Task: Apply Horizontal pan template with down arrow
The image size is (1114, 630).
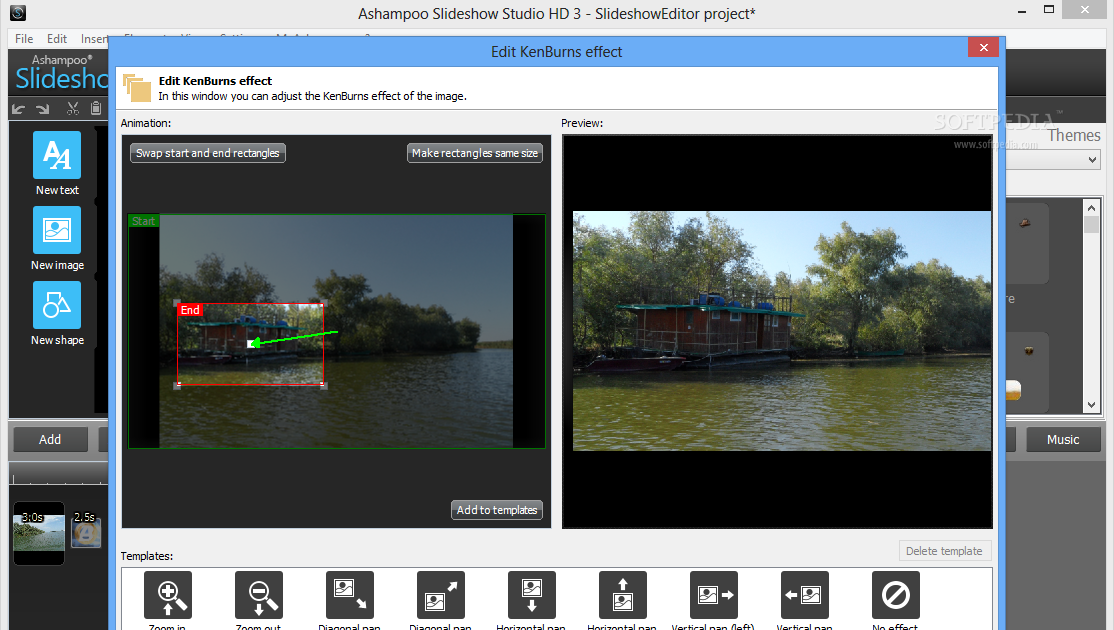Action: click(531, 595)
